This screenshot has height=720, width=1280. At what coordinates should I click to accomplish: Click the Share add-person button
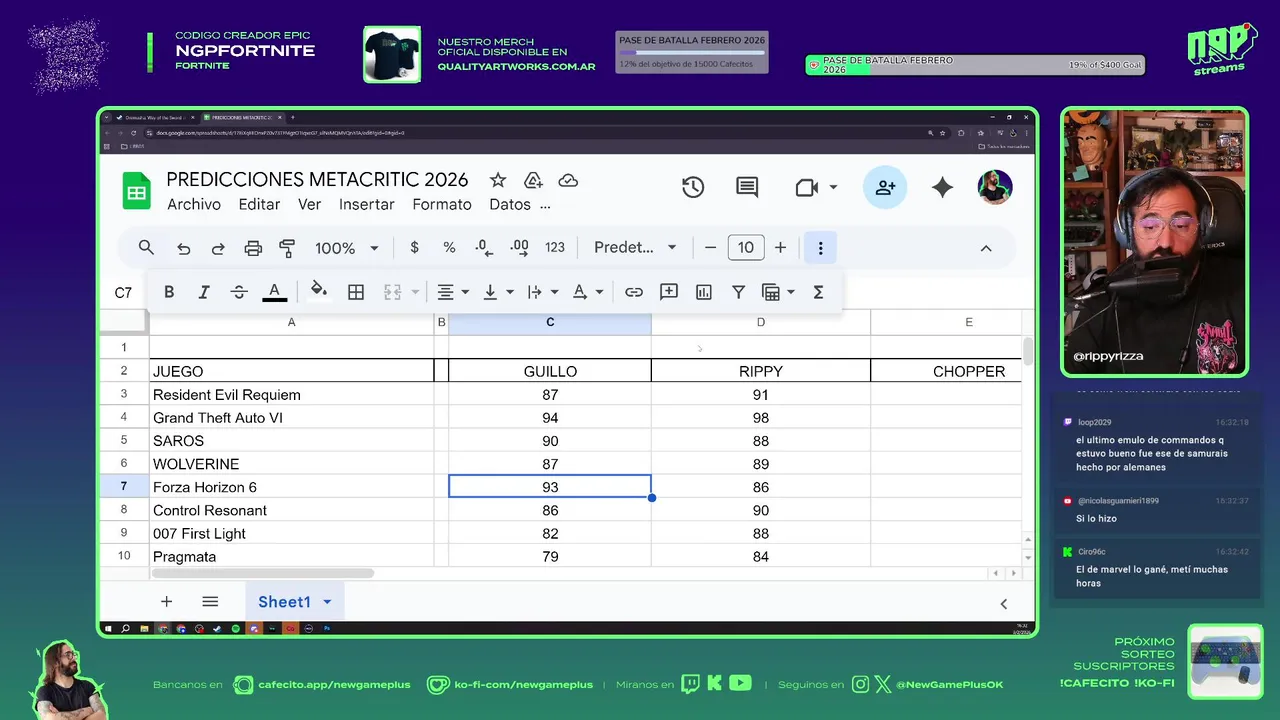point(885,187)
